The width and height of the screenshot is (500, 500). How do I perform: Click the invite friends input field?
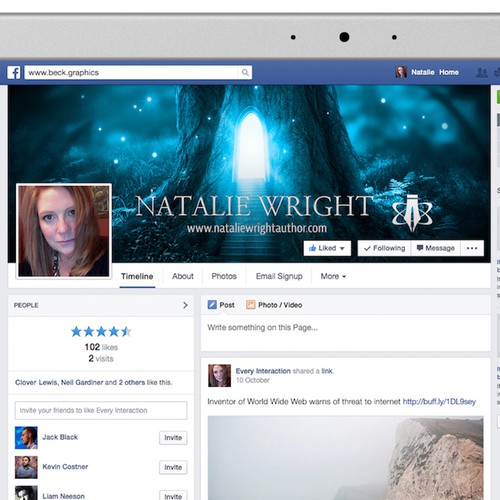tap(101, 410)
